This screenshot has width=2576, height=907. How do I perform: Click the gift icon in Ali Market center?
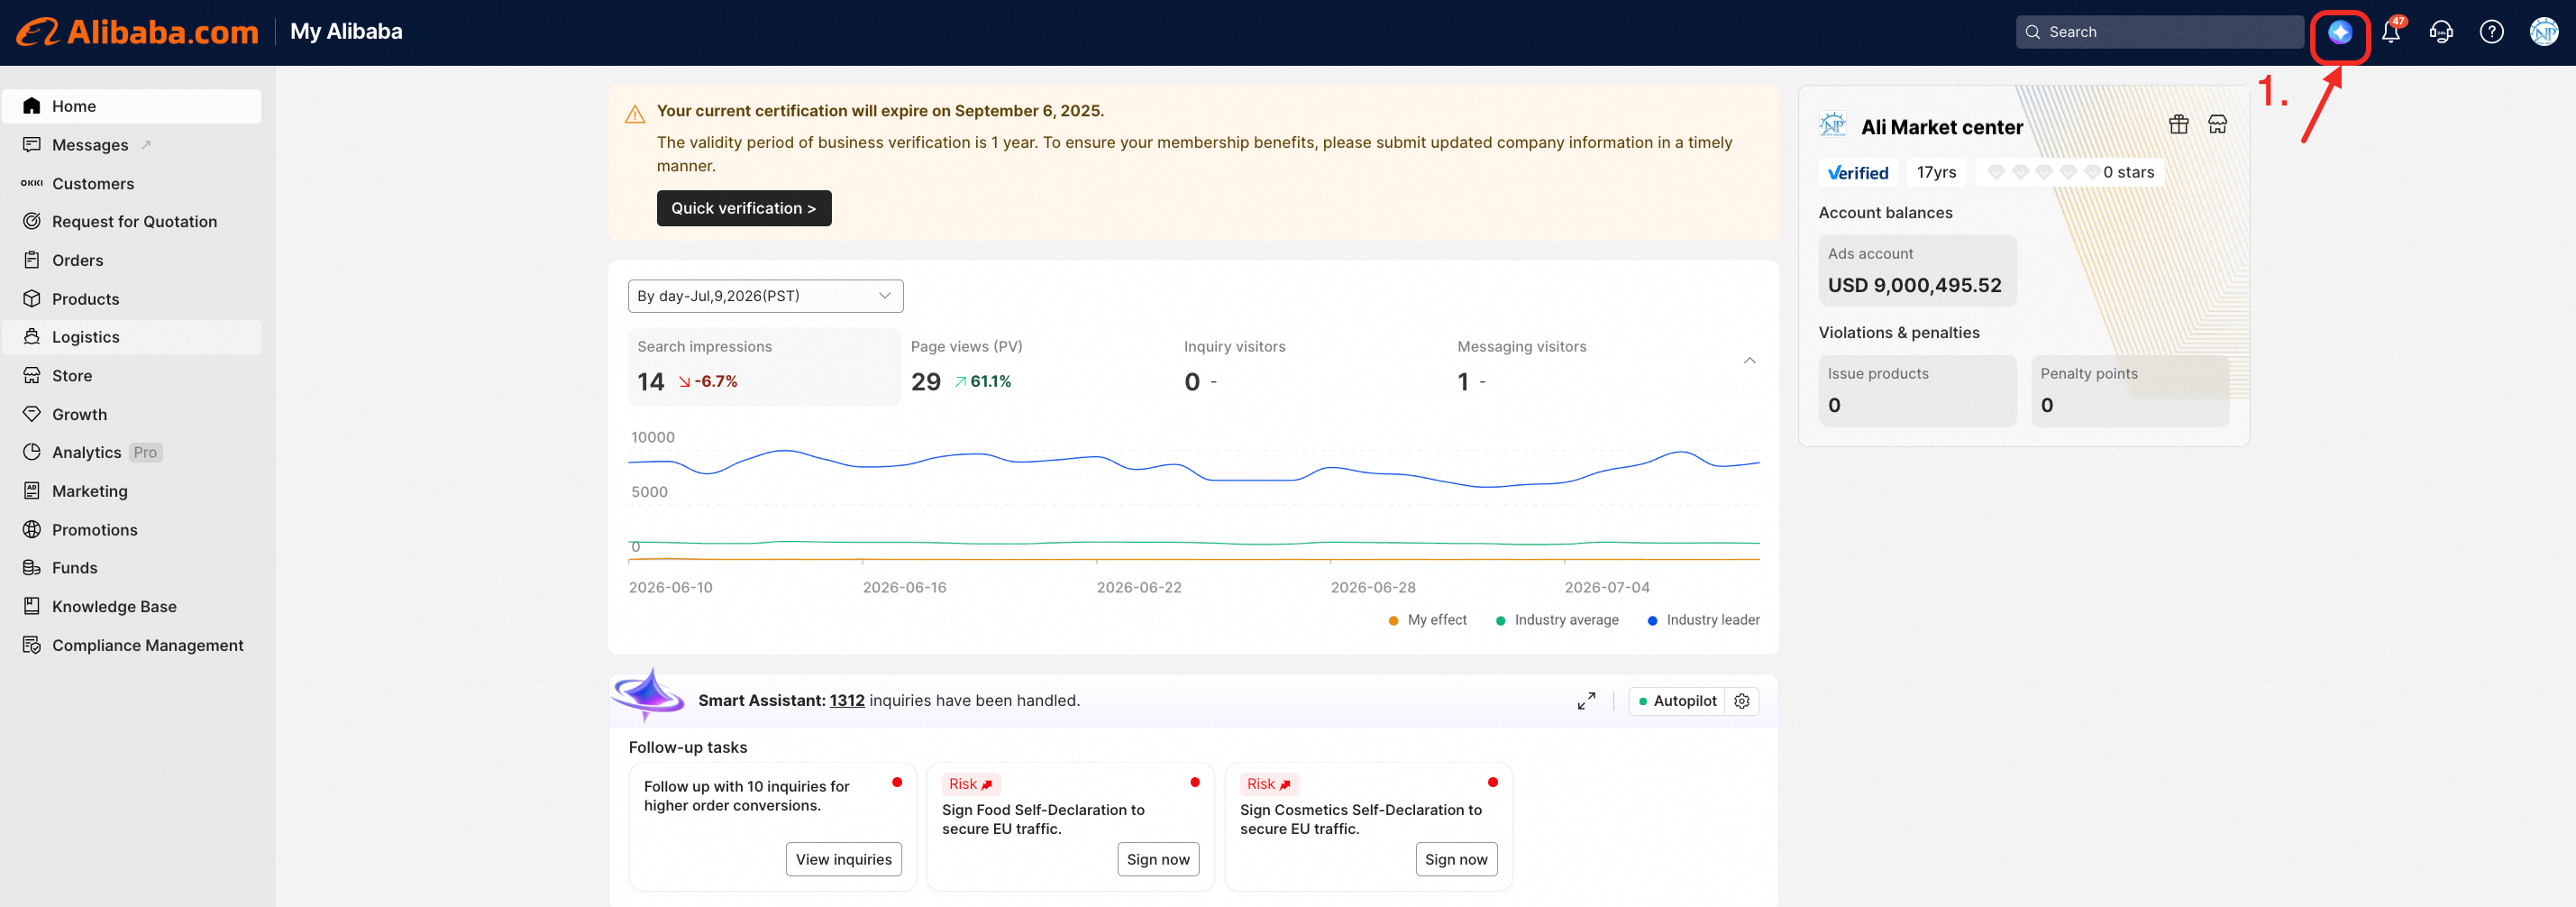pyautogui.click(x=2178, y=124)
